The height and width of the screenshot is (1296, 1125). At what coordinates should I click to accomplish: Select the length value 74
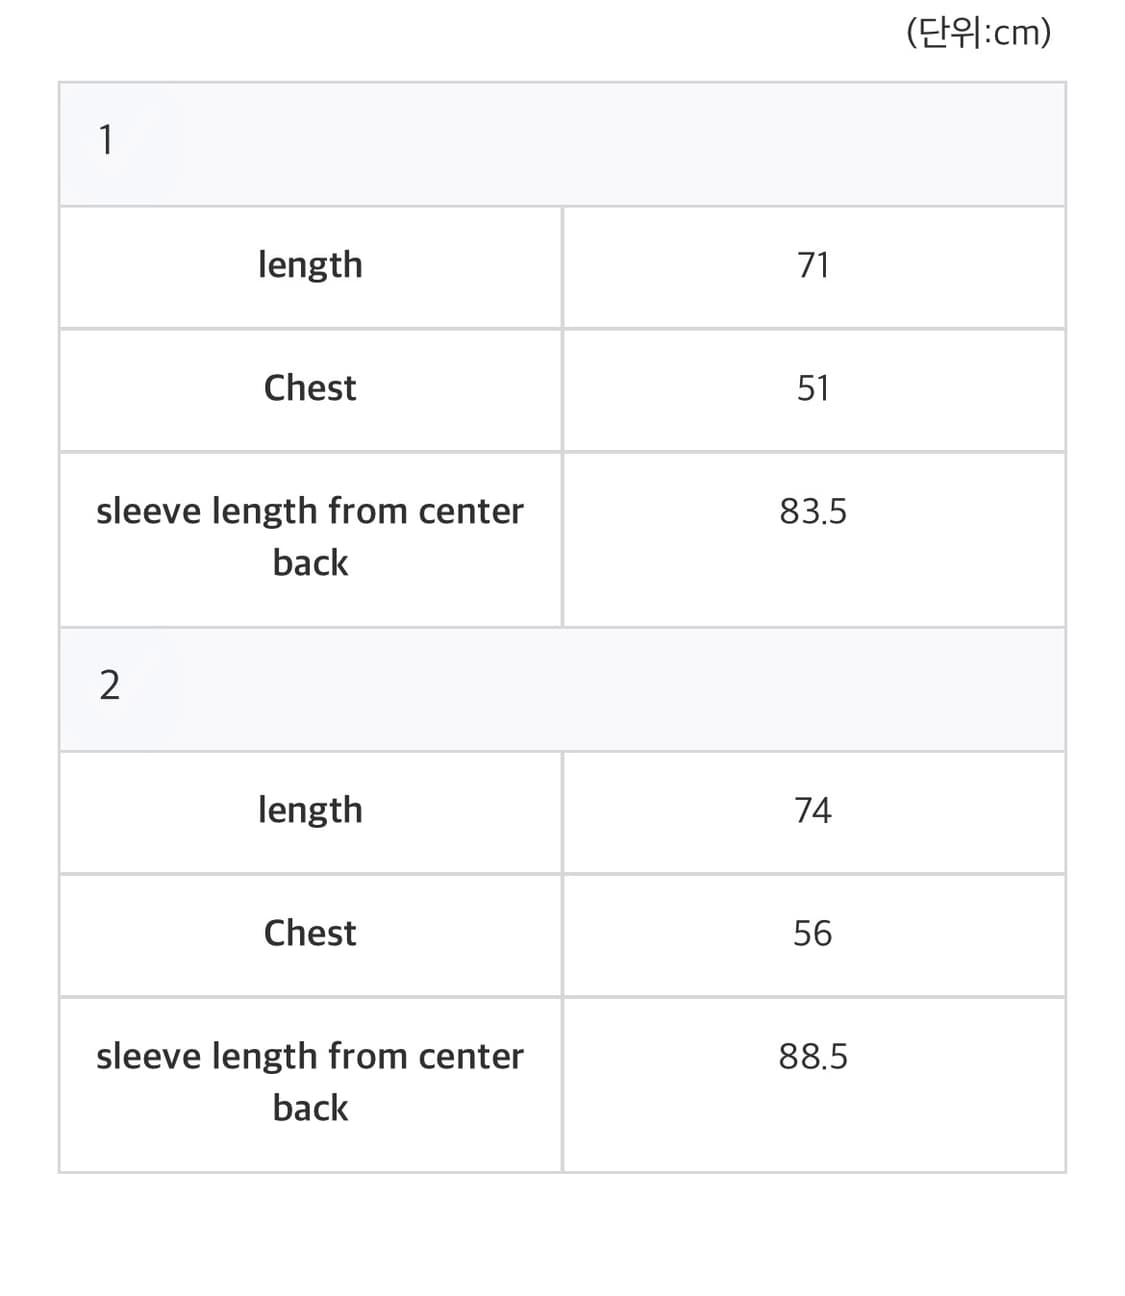pos(813,810)
